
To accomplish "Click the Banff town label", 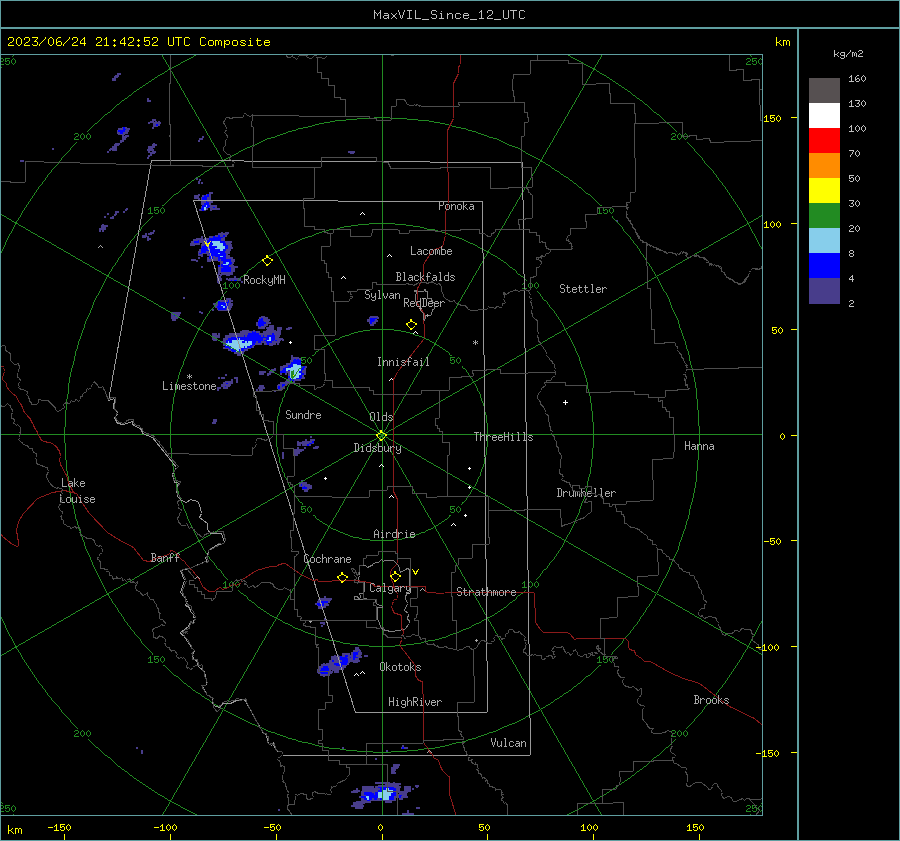I will point(165,558).
